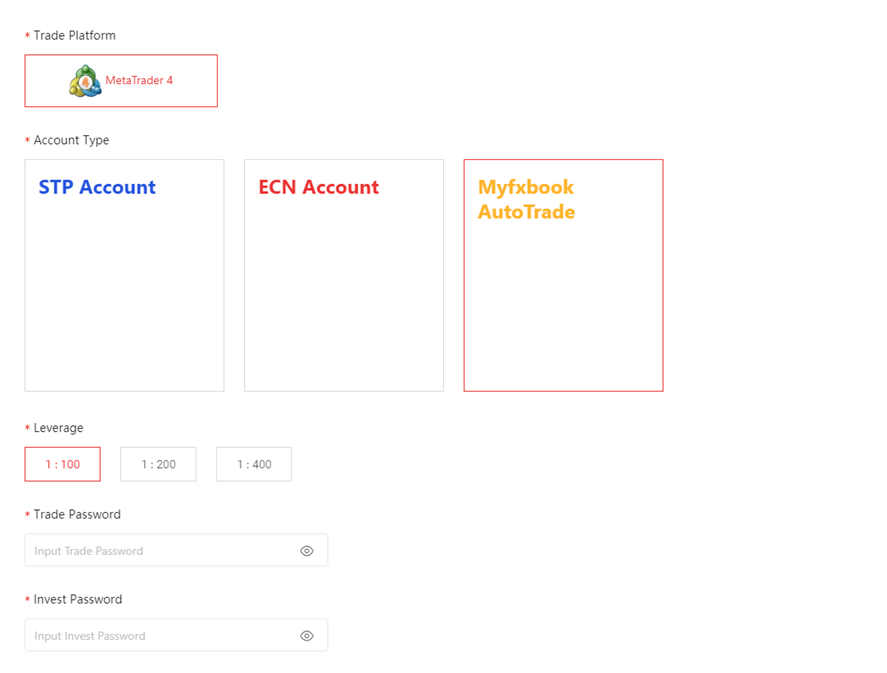Toggle Invest Password visibility eye icon

(307, 636)
